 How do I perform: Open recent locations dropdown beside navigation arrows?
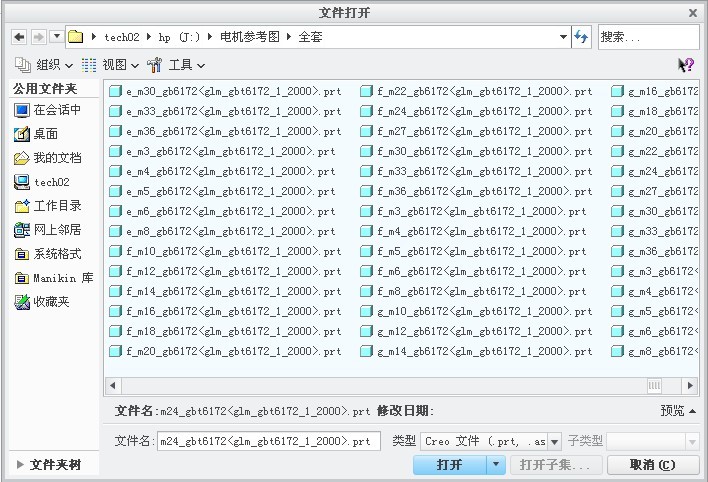(56, 36)
